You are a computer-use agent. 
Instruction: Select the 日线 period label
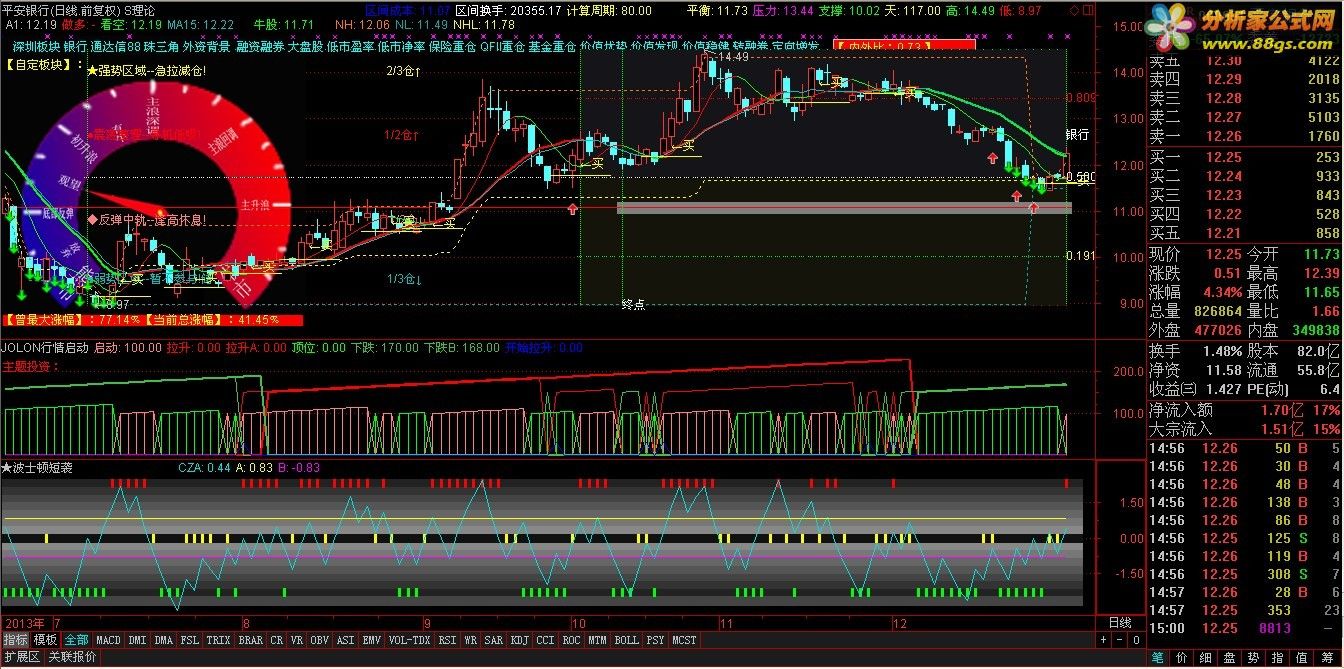(1120, 623)
